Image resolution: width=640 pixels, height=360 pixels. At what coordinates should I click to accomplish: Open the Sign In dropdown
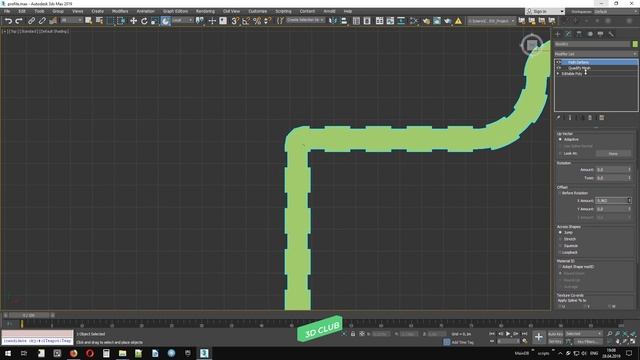(x=545, y=11)
